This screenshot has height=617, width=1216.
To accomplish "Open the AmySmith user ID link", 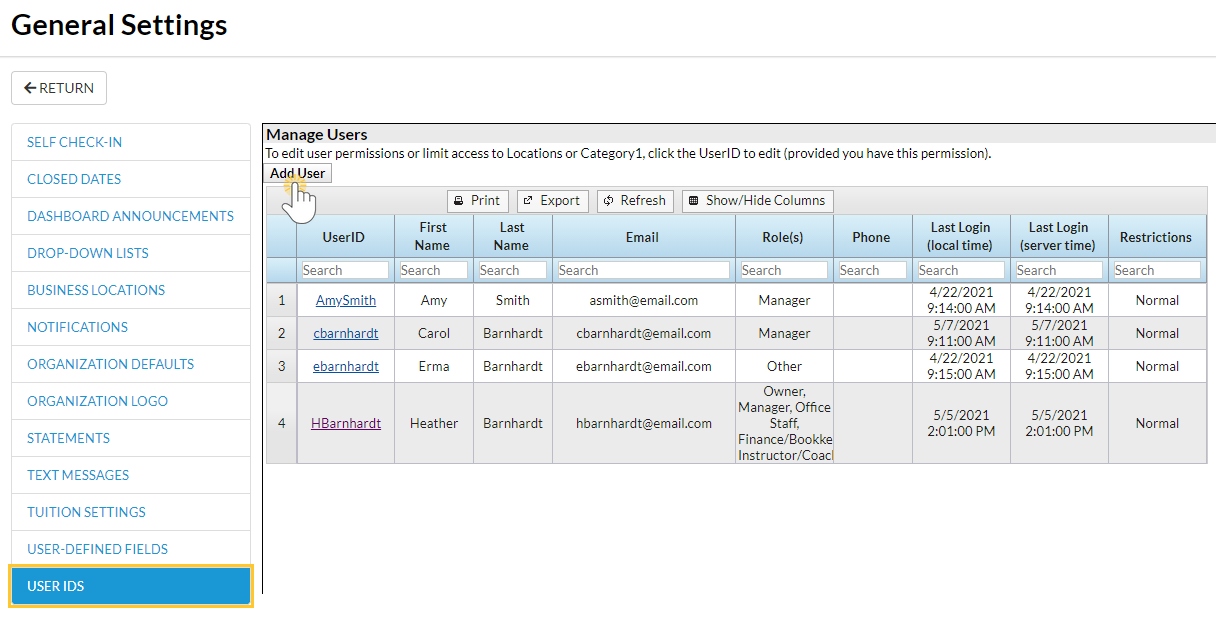I will 346,300.
